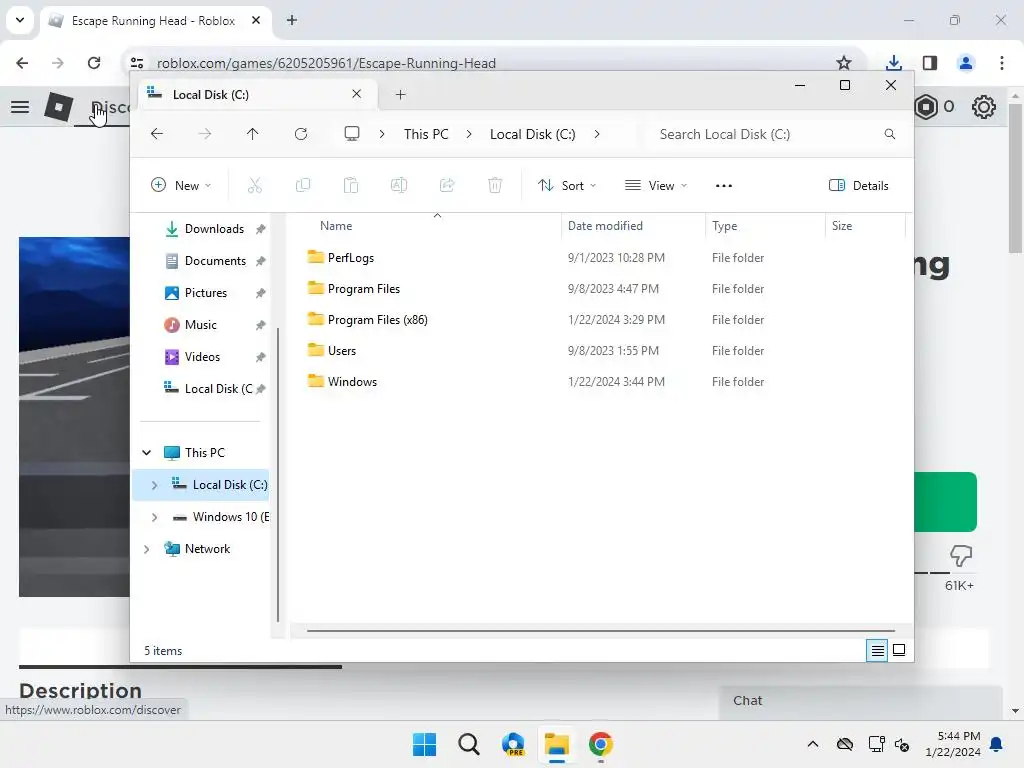Image resolution: width=1024 pixels, height=768 pixels.
Task: Toggle the Chrome side panel icon
Action: [x=930, y=63]
